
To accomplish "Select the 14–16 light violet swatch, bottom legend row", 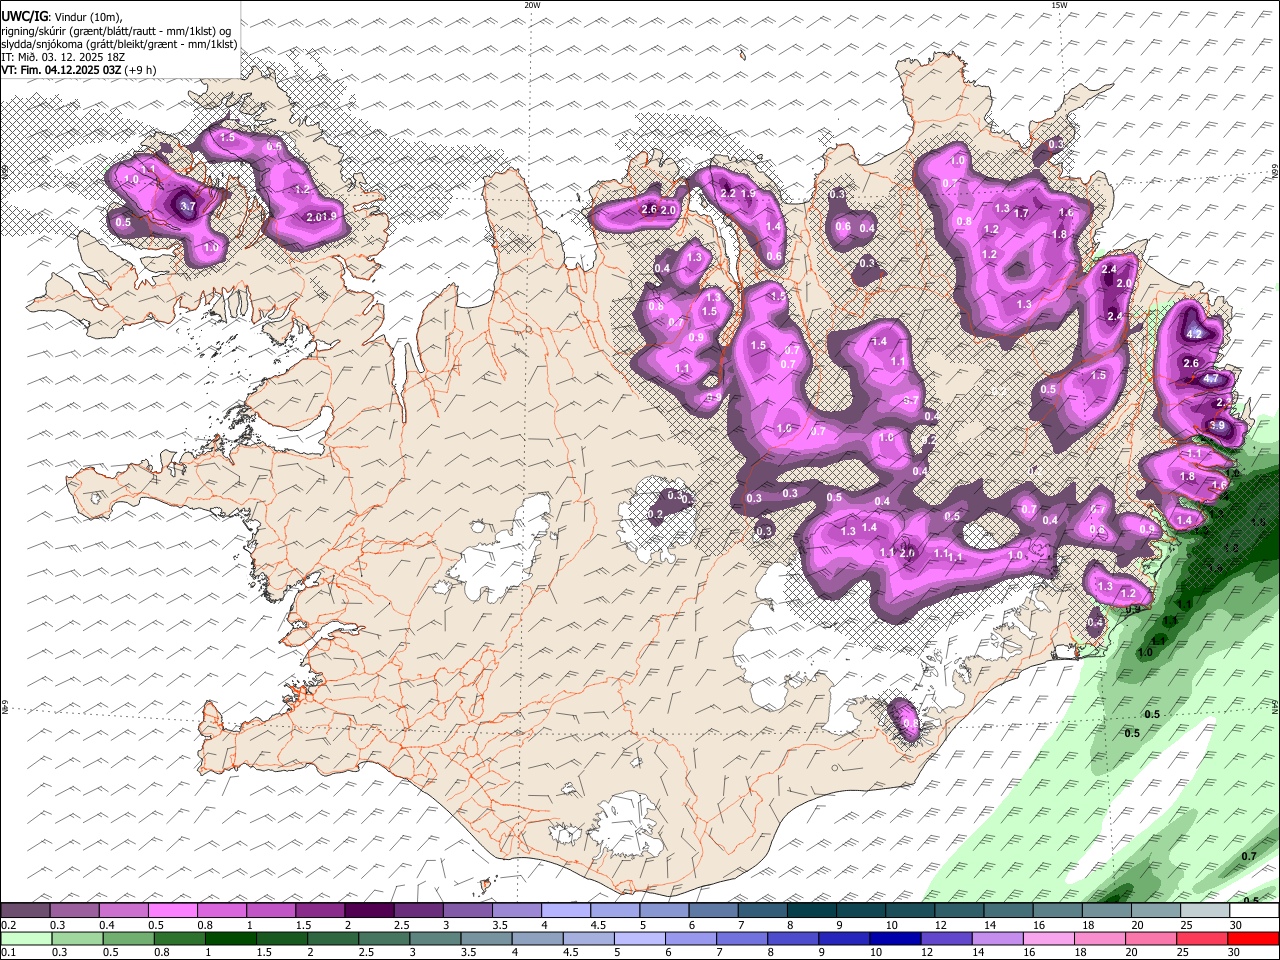I will coord(998,939).
